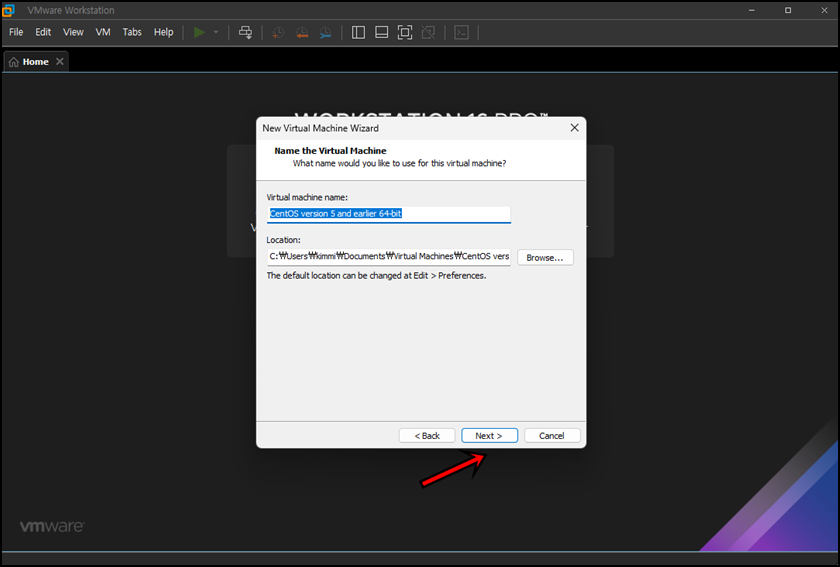840x567 pixels.
Task: Close the Home tab
Action: click(x=60, y=62)
